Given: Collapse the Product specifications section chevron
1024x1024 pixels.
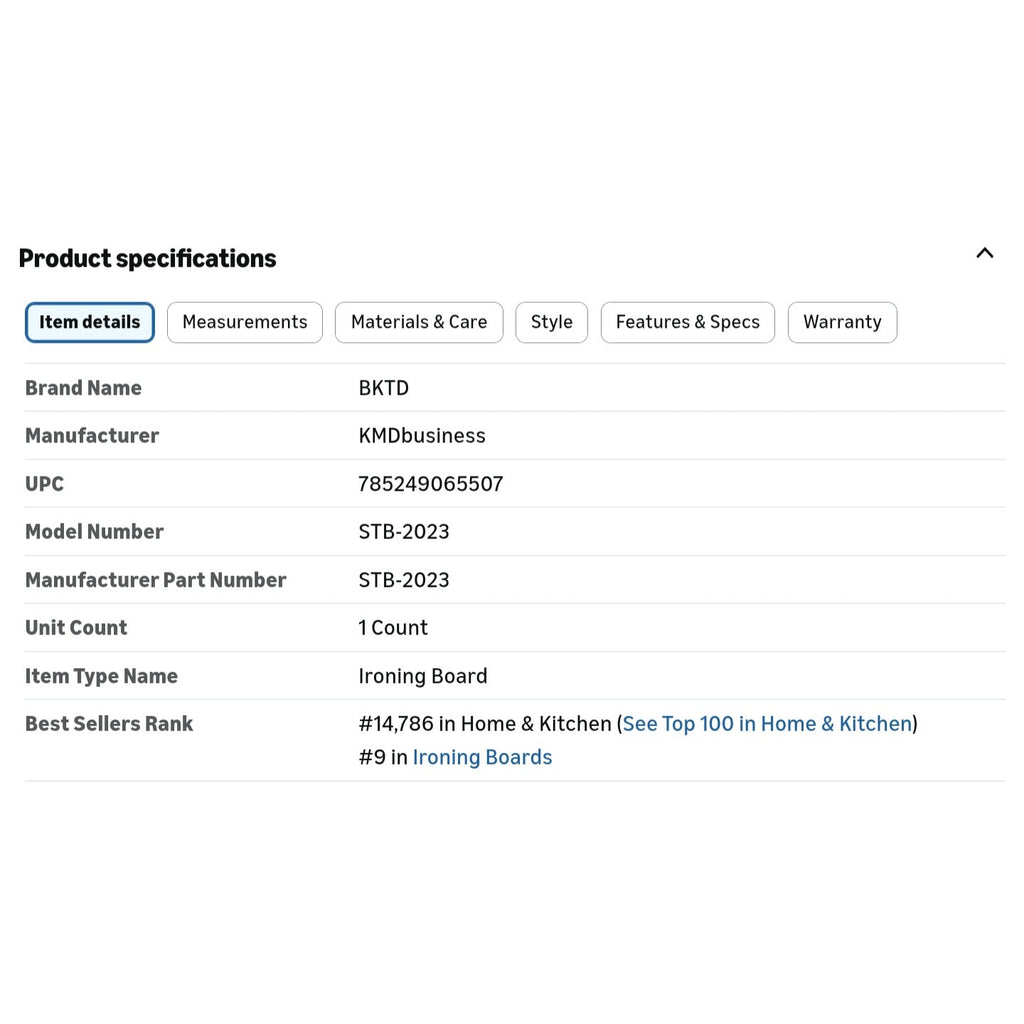Looking at the screenshot, I should click(984, 253).
